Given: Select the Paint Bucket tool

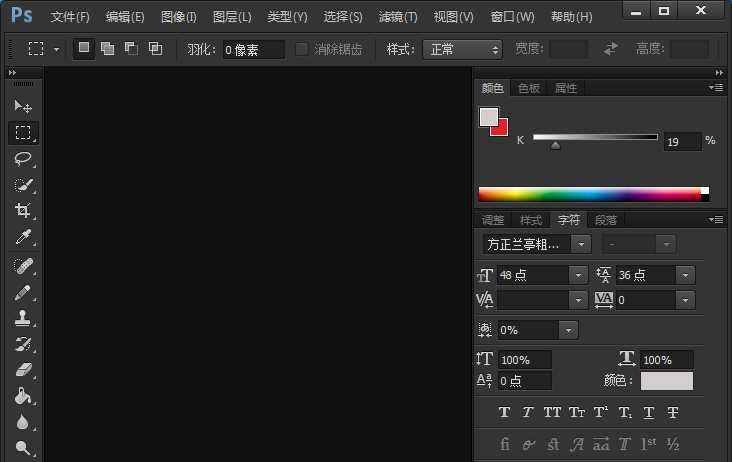Looking at the screenshot, I should [22, 396].
